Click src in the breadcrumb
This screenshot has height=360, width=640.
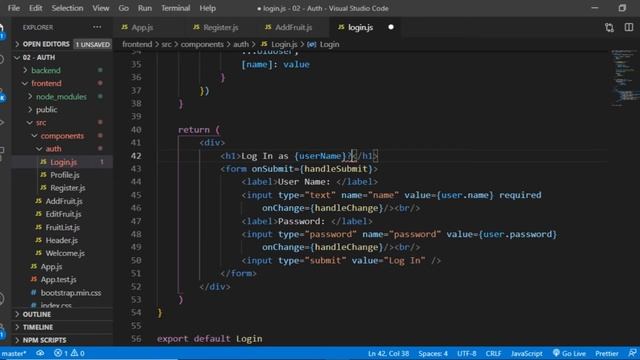167,44
